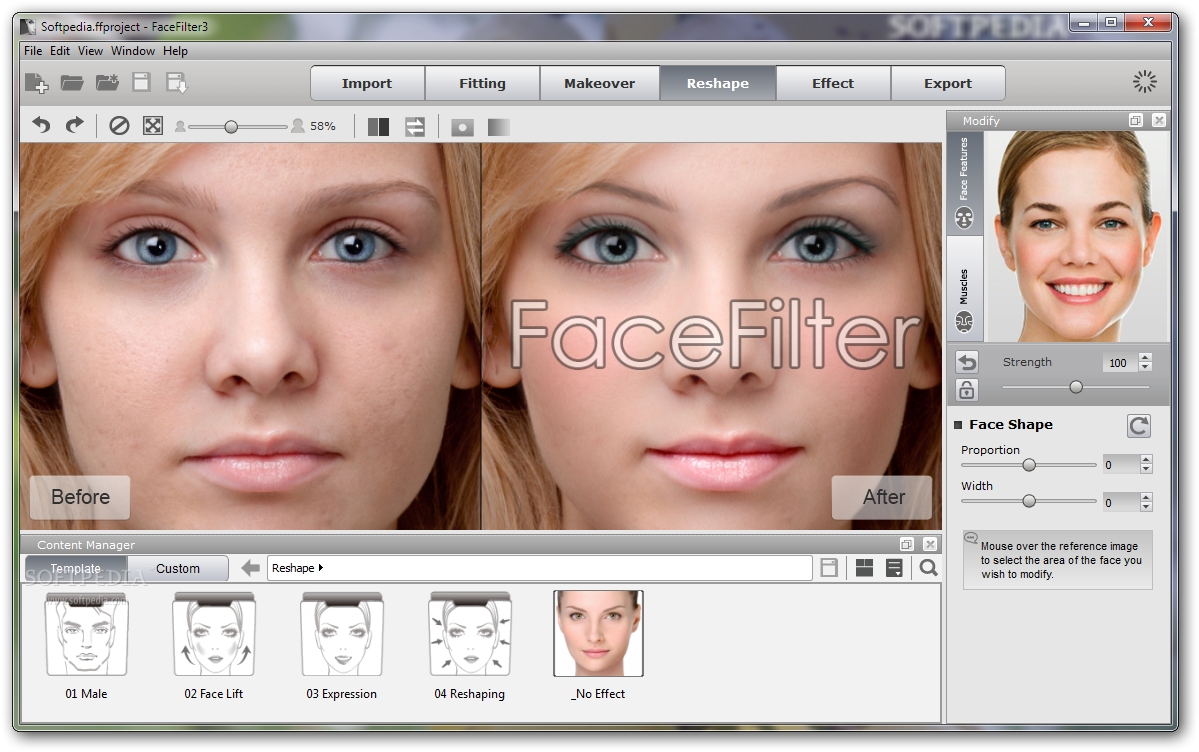This screenshot has width=1199, height=752.
Task: Click the cancel/no-effect circle icon
Action: click(x=119, y=125)
